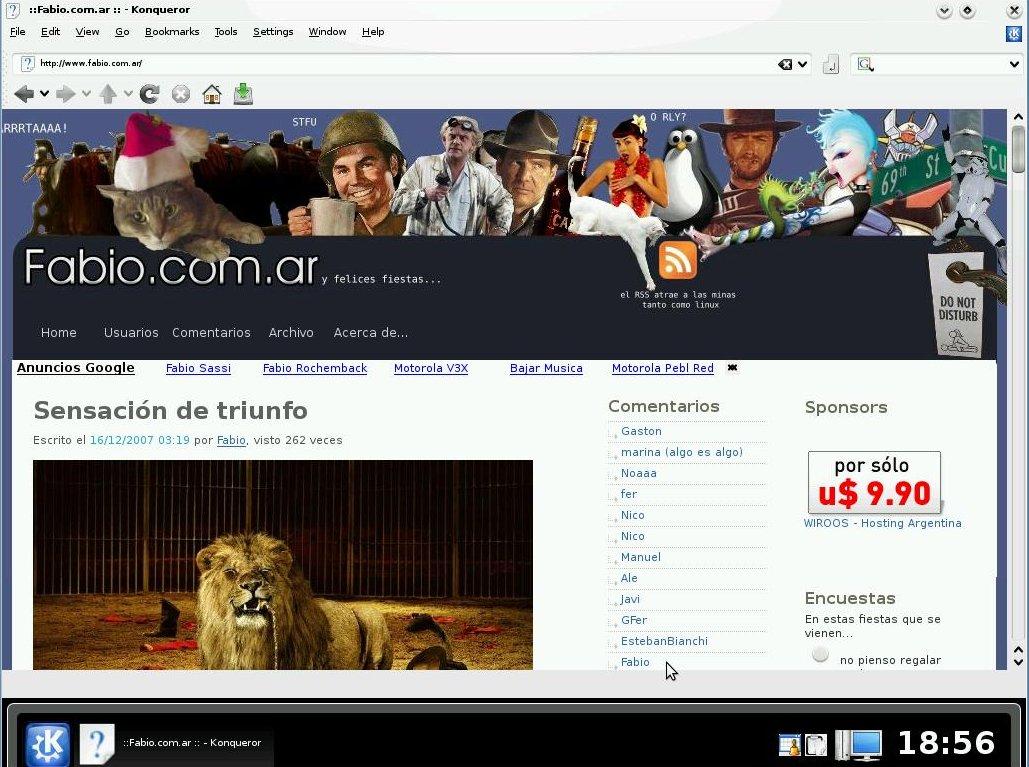This screenshot has width=1029, height=767.
Task: Follow the 'Fabio Sassi' ad link
Action: [198, 368]
